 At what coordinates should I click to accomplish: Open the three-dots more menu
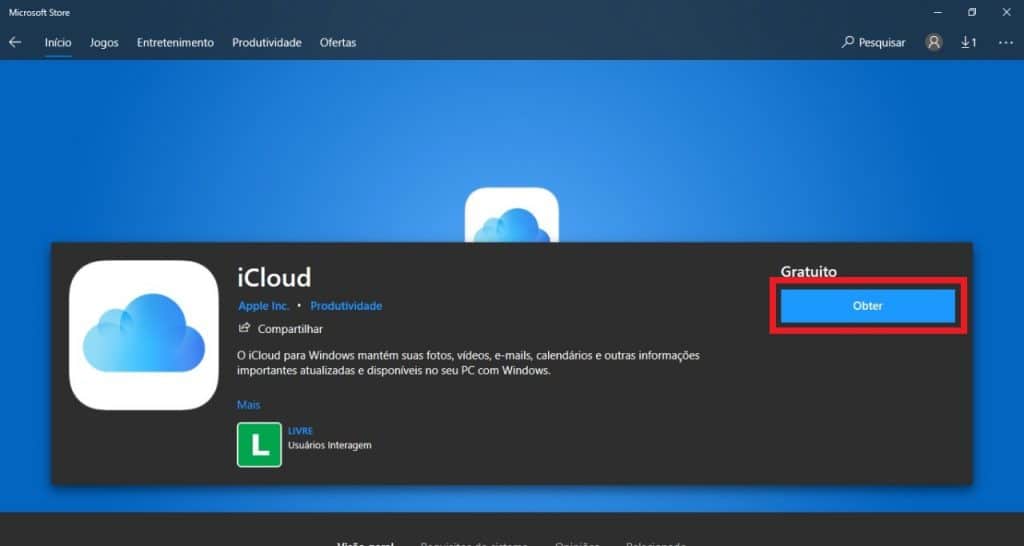point(1005,42)
